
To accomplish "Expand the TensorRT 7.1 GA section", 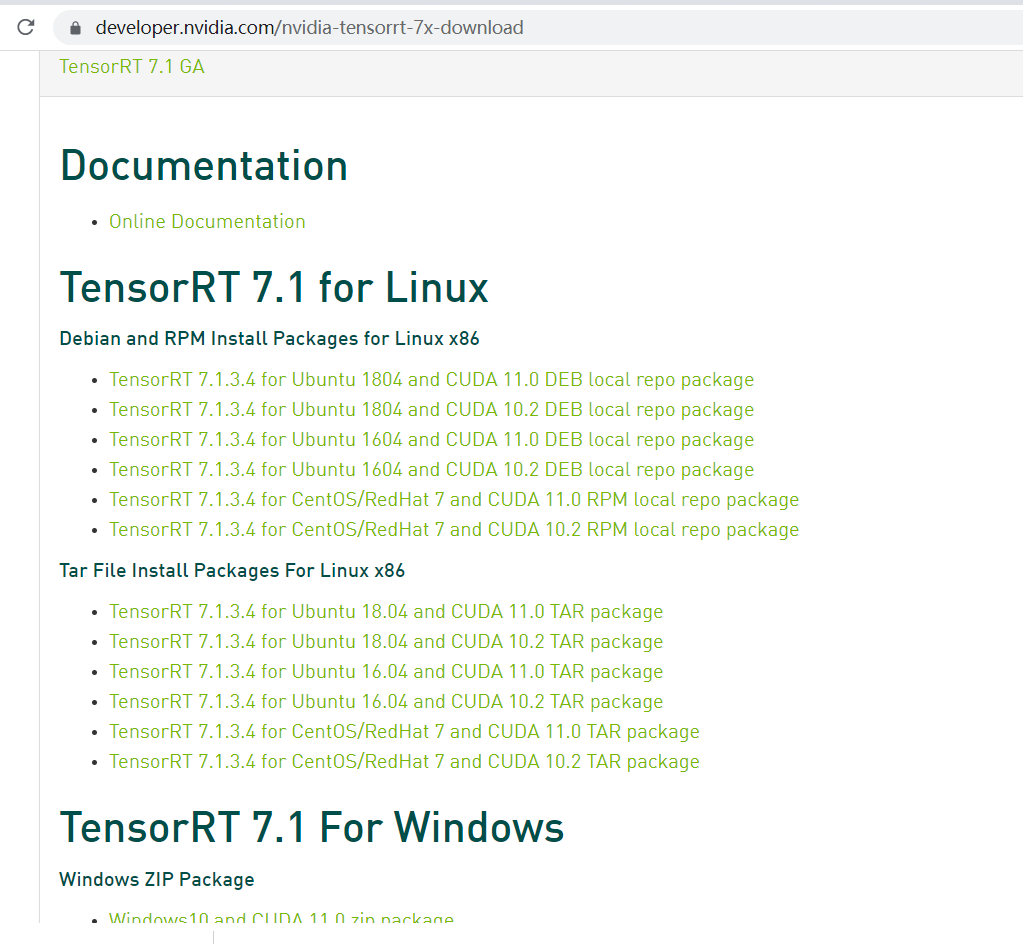I will 132,67.
